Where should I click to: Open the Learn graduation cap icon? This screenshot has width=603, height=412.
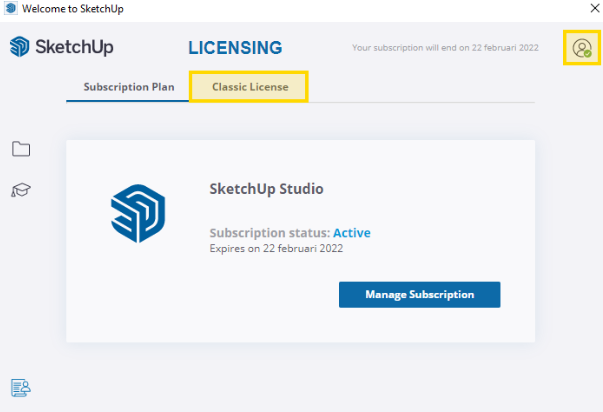21,190
